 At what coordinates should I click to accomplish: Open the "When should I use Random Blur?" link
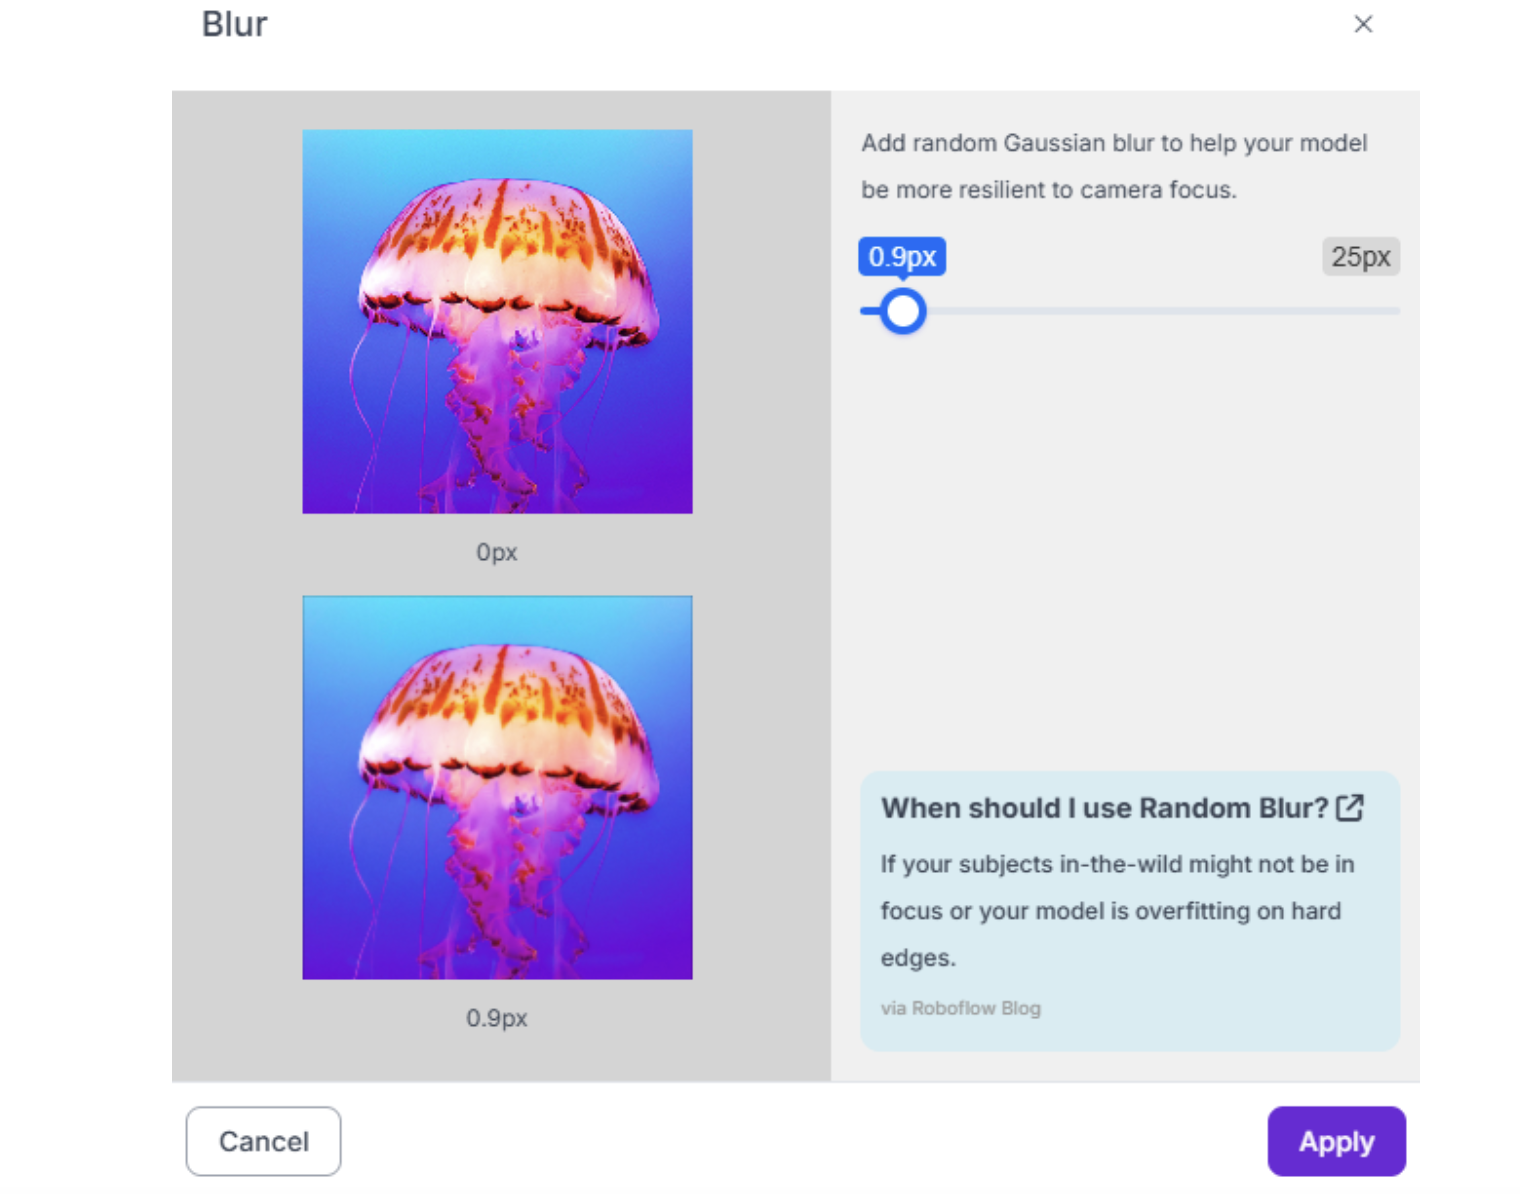click(x=1104, y=808)
